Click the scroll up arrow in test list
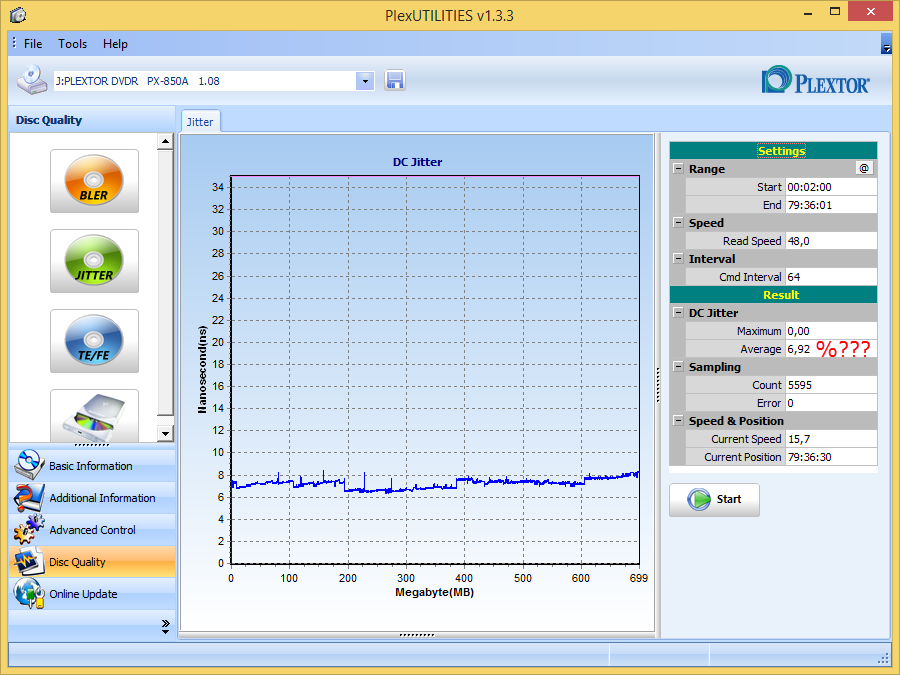This screenshot has width=900, height=675. pyautogui.click(x=165, y=141)
